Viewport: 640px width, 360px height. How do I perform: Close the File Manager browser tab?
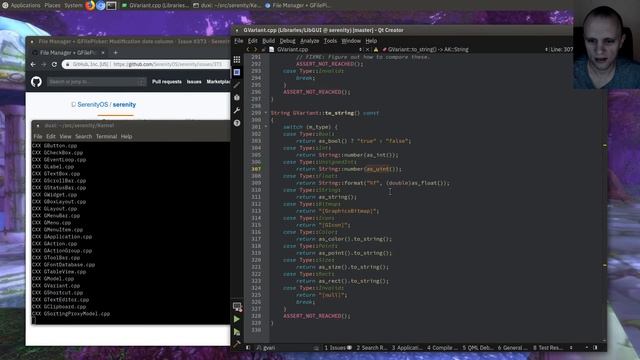point(103,53)
